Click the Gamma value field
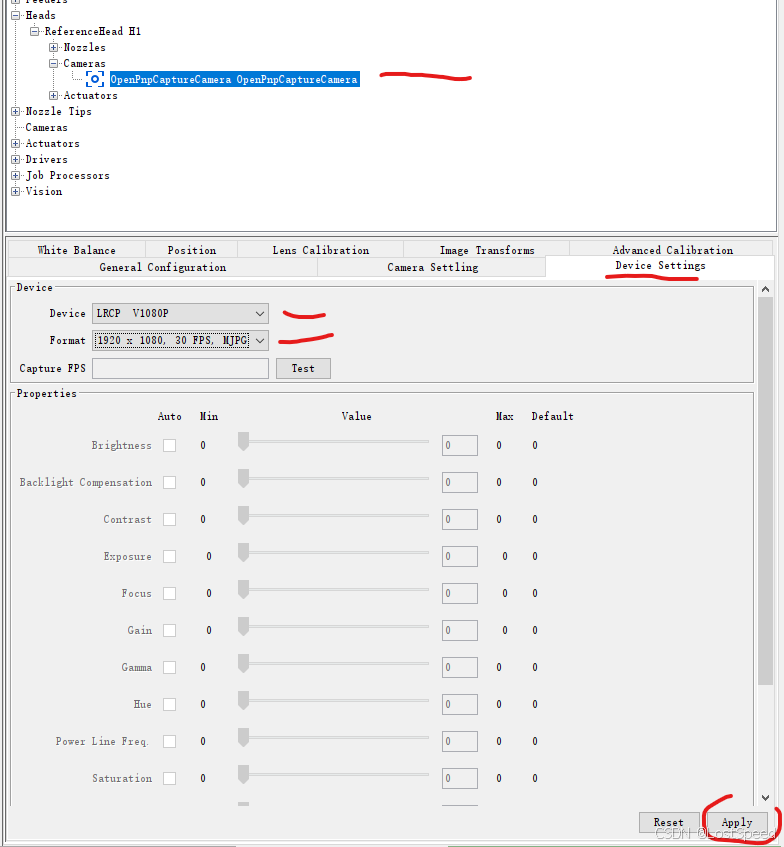 point(460,667)
